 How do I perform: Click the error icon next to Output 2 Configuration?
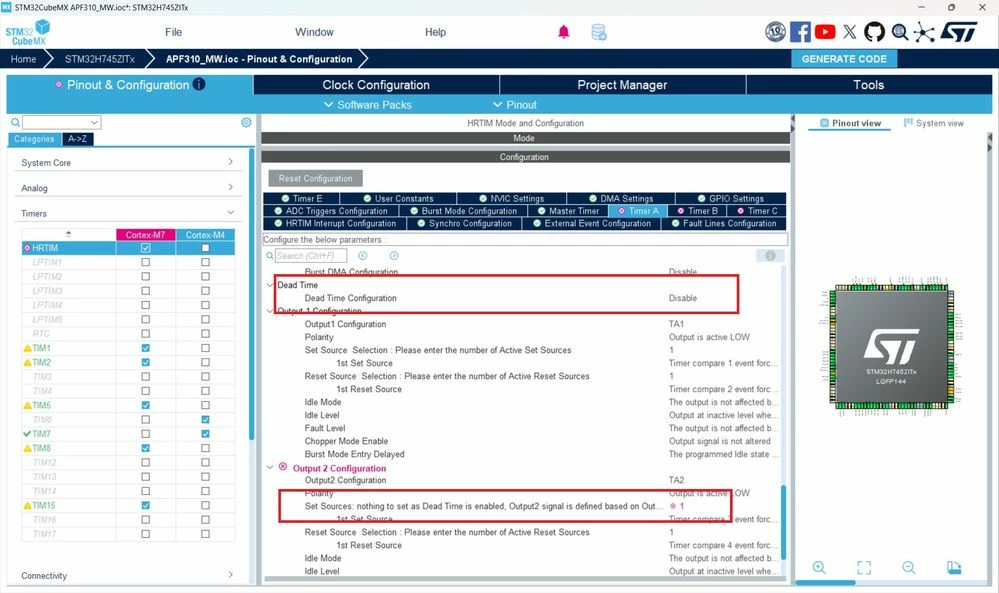point(283,467)
